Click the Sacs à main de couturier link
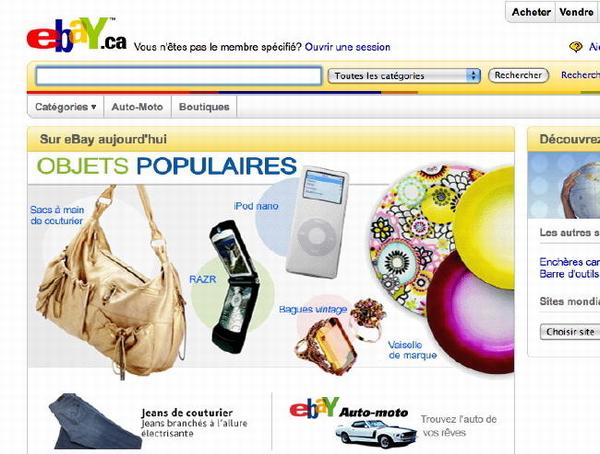Screen dimensions: 600x454 [x=57, y=215]
